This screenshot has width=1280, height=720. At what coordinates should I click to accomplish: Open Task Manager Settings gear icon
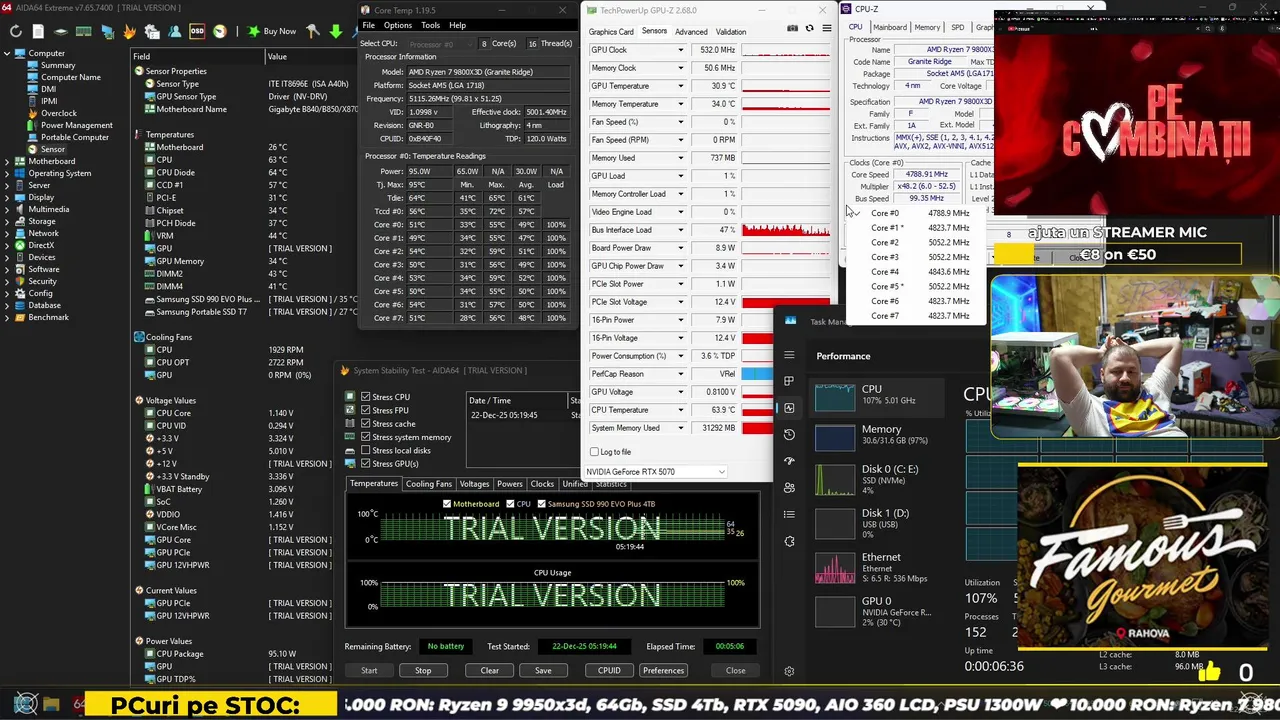[x=789, y=671]
